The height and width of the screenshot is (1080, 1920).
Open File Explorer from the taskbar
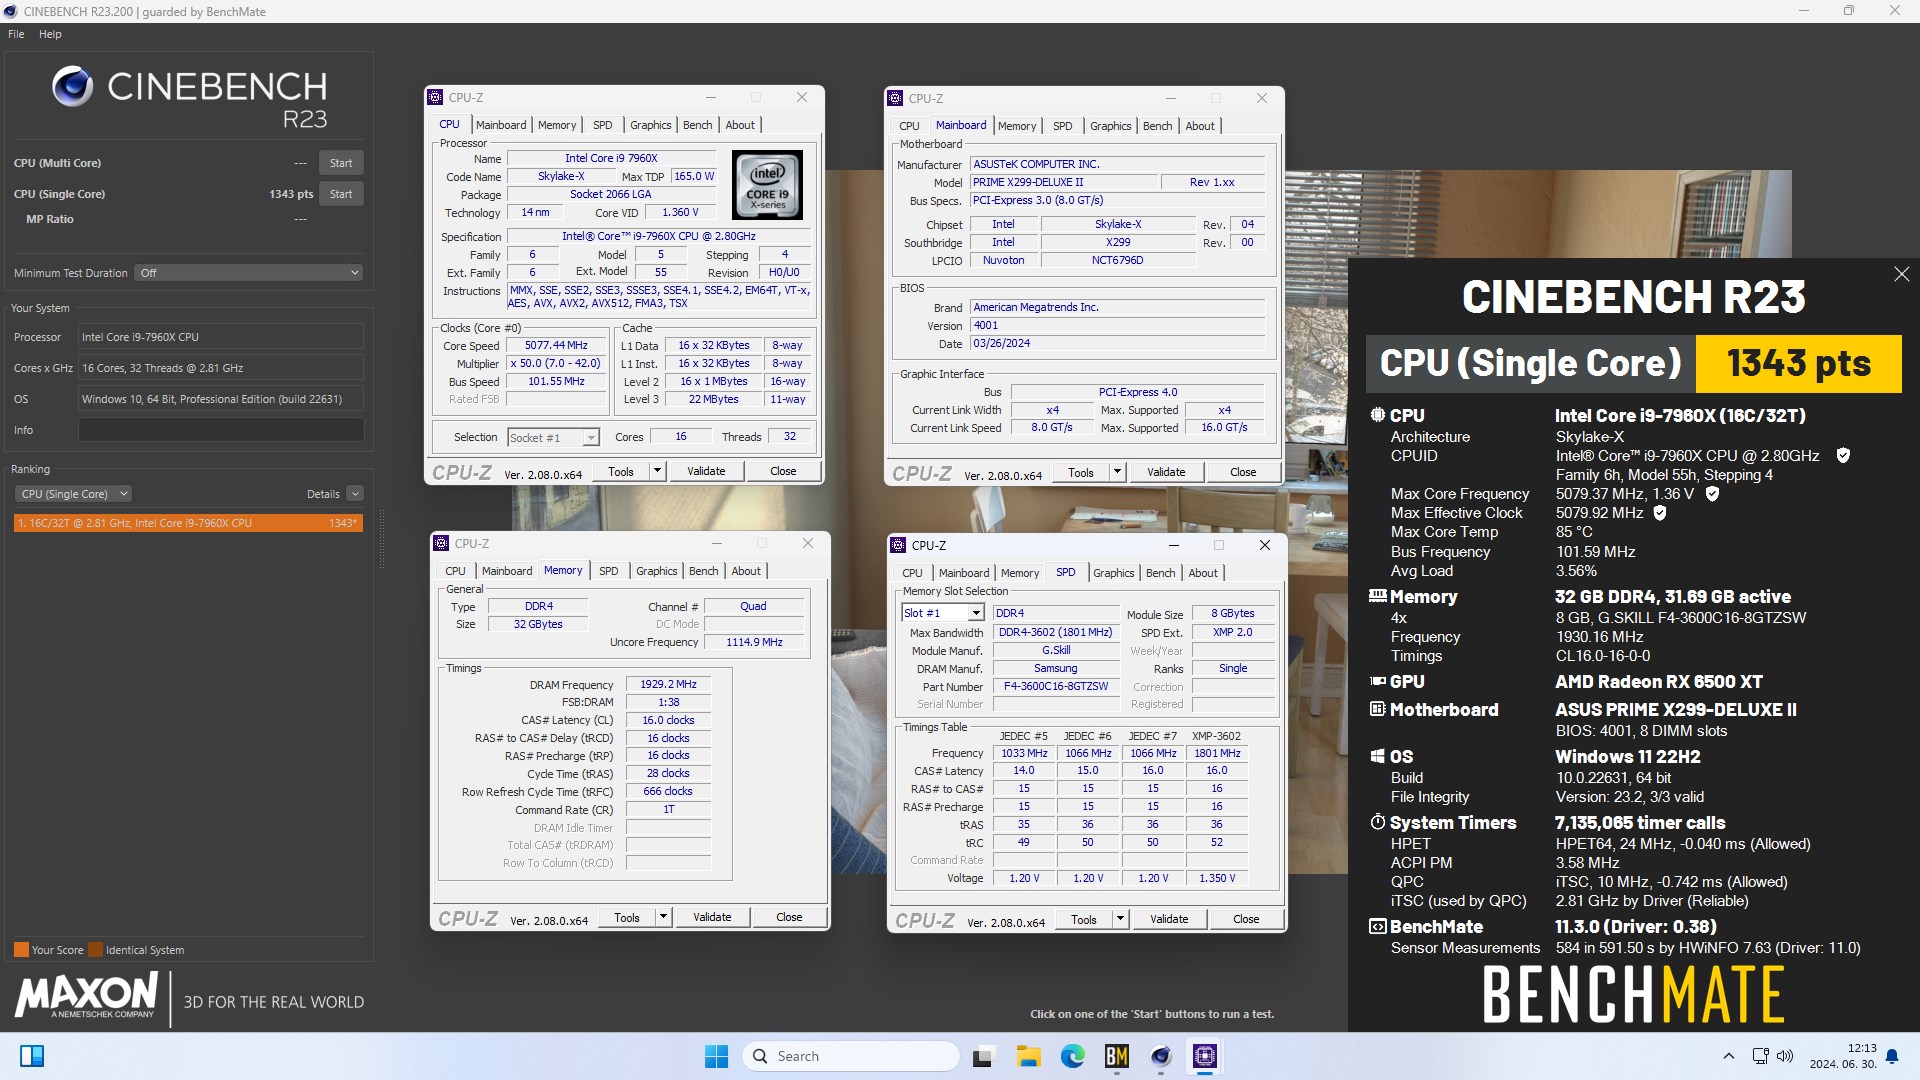[1028, 1056]
